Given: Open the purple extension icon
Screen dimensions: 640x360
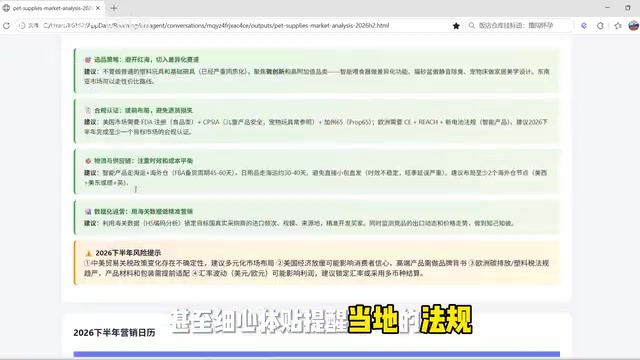Looking at the screenshot, I should tap(584, 25).
